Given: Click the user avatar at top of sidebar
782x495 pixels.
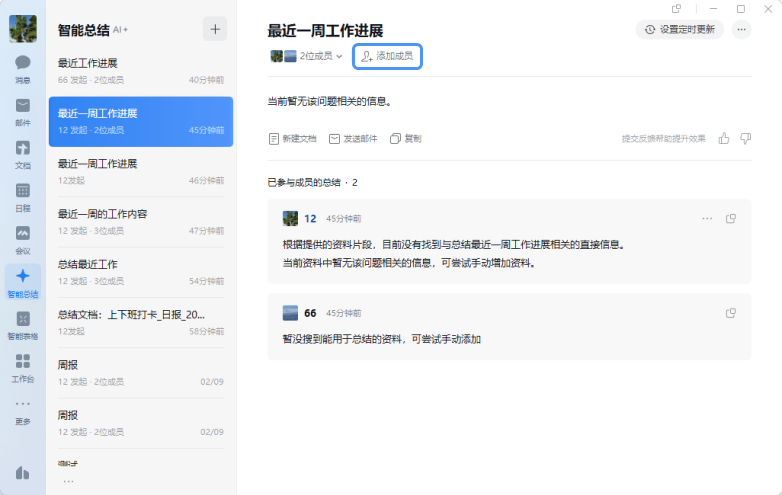Looking at the screenshot, I should [x=23, y=28].
